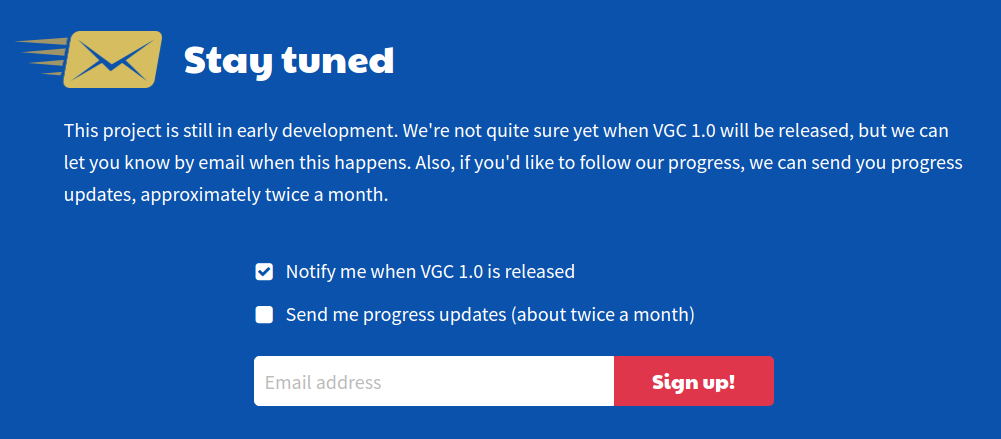Click the red Sign up! button
1001x439 pixels.
(x=694, y=381)
